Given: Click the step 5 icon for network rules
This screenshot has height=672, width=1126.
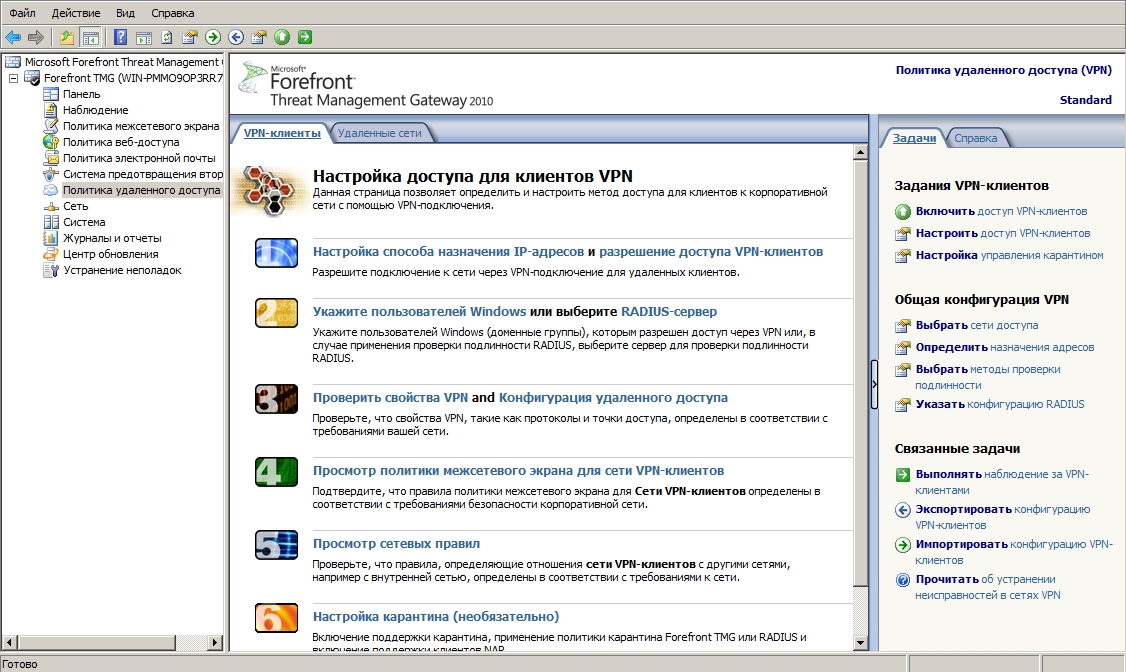Looking at the screenshot, I should 276,546.
